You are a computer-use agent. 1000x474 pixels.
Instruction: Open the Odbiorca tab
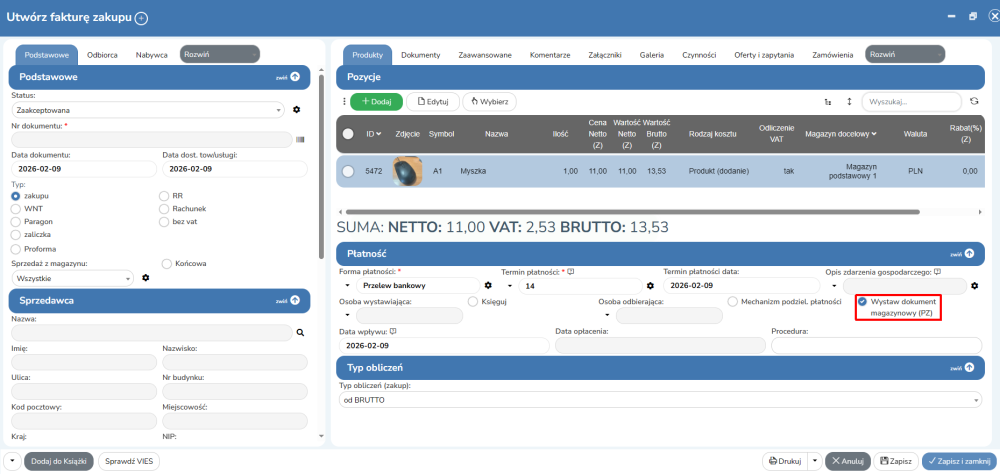coord(104,54)
